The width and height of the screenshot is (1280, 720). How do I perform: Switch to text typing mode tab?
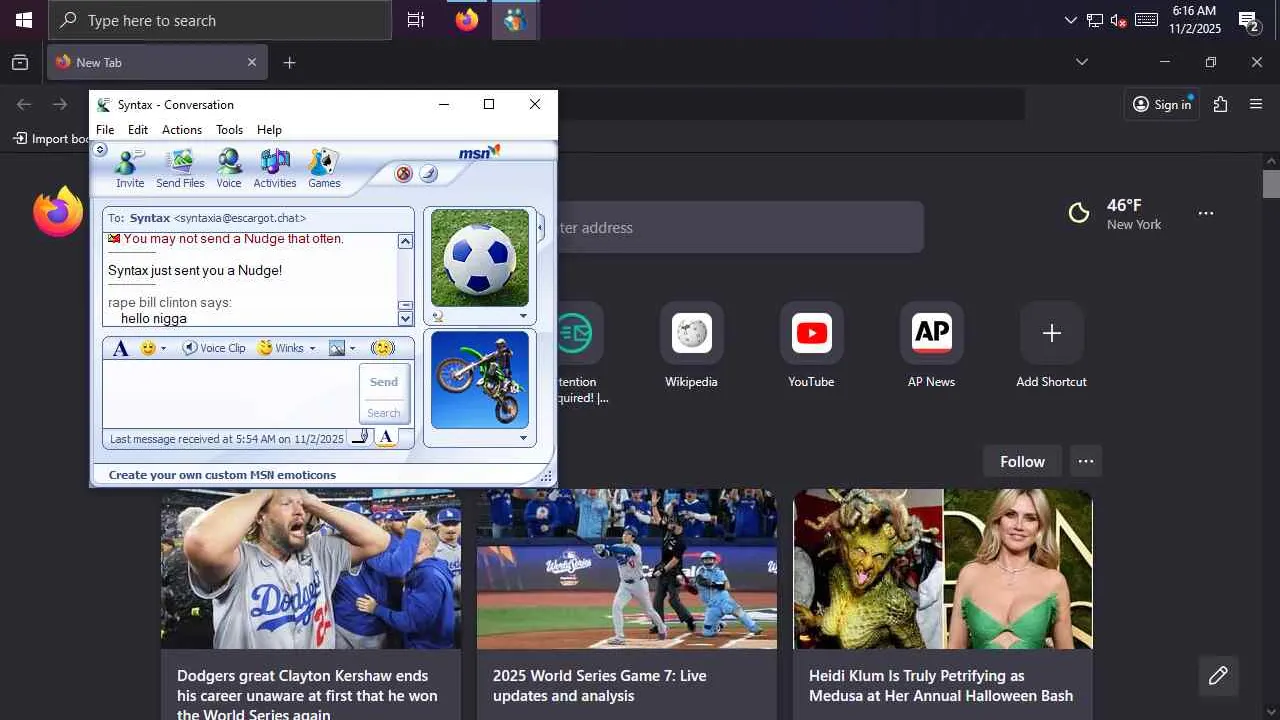click(386, 437)
